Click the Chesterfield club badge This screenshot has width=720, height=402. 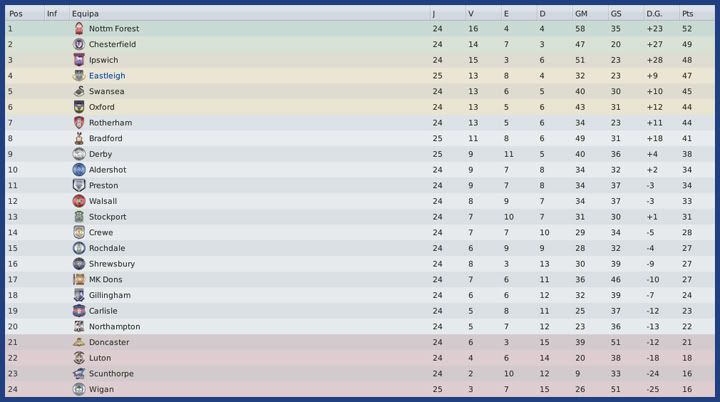click(79, 45)
